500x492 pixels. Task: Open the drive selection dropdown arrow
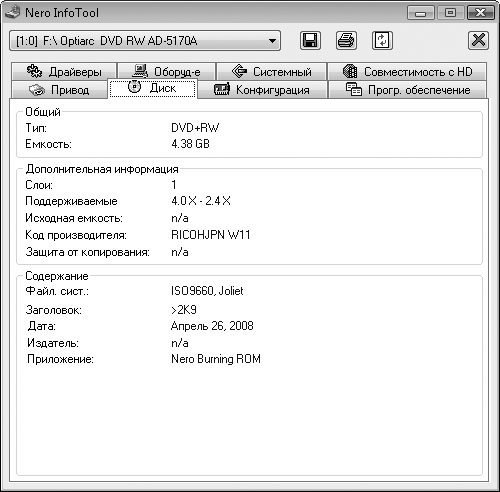pyautogui.click(x=272, y=41)
